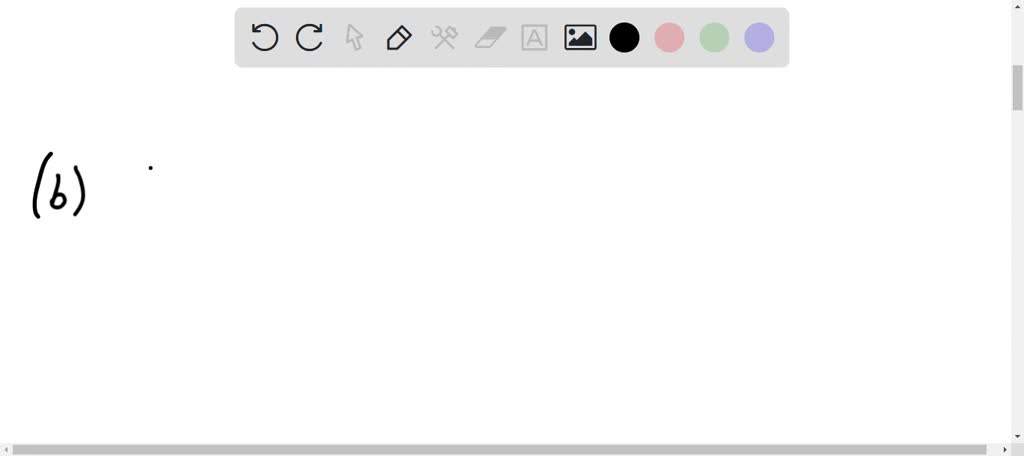Open the crossed tools settings icon
The width and height of the screenshot is (1024, 456).
[444, 38]
